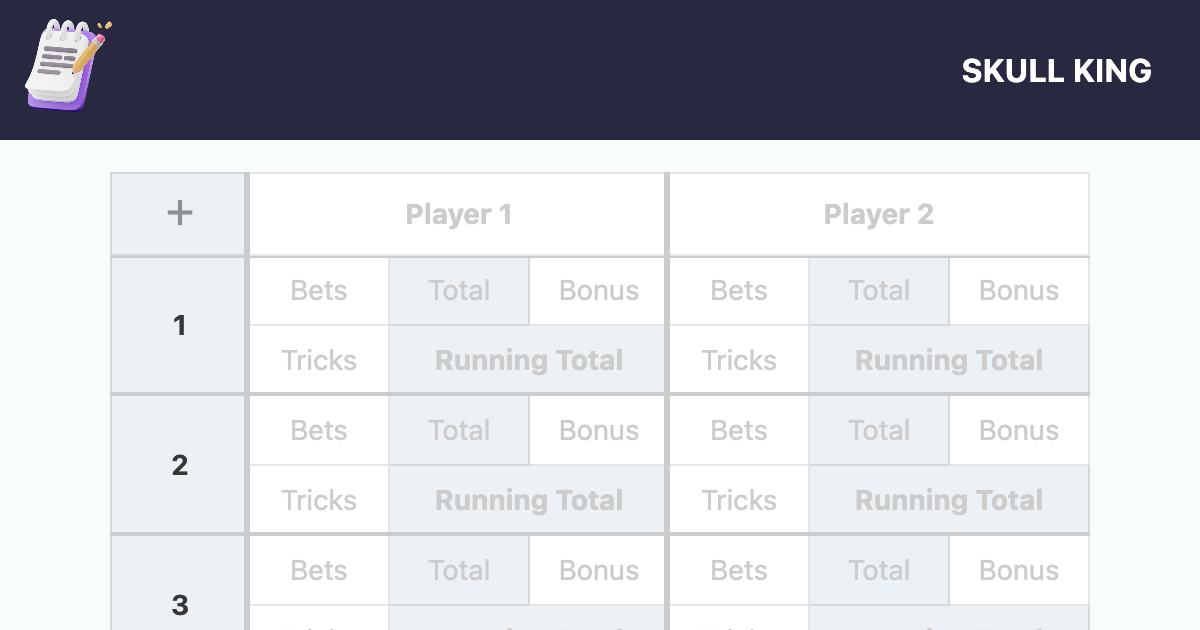1200x630 pixels.
Task: Enter Player 1 Bets for round 1
Action: tap(319, 291)
